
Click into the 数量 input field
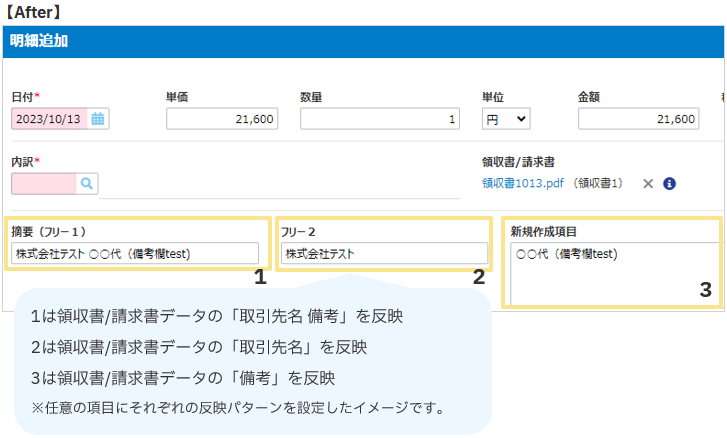click(x=380, y=119)
